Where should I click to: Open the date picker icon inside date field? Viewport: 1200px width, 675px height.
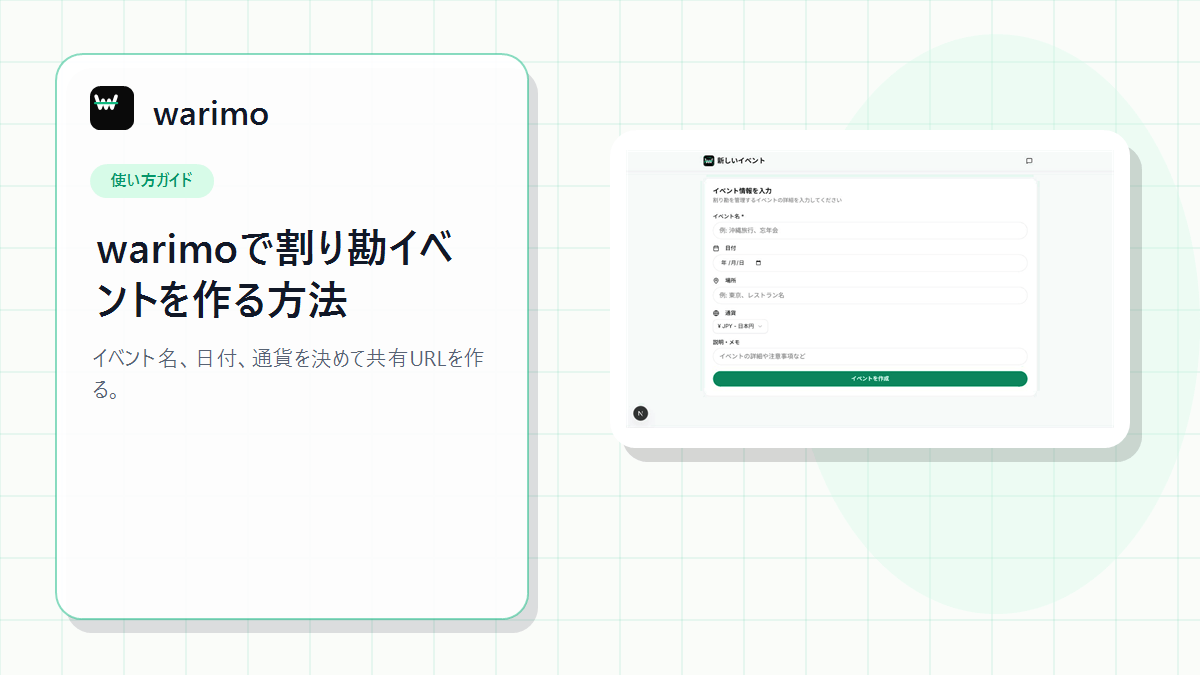[758, 263]
